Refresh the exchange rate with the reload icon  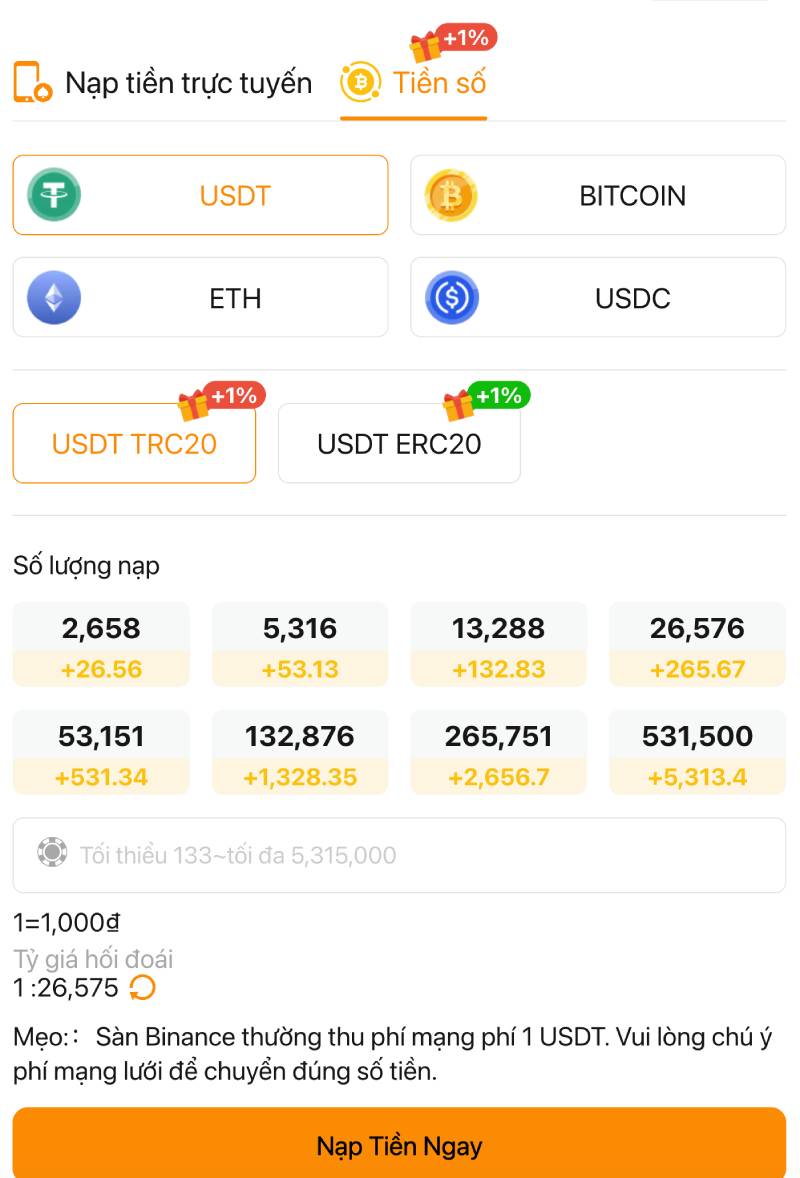(x=142, y=988)
